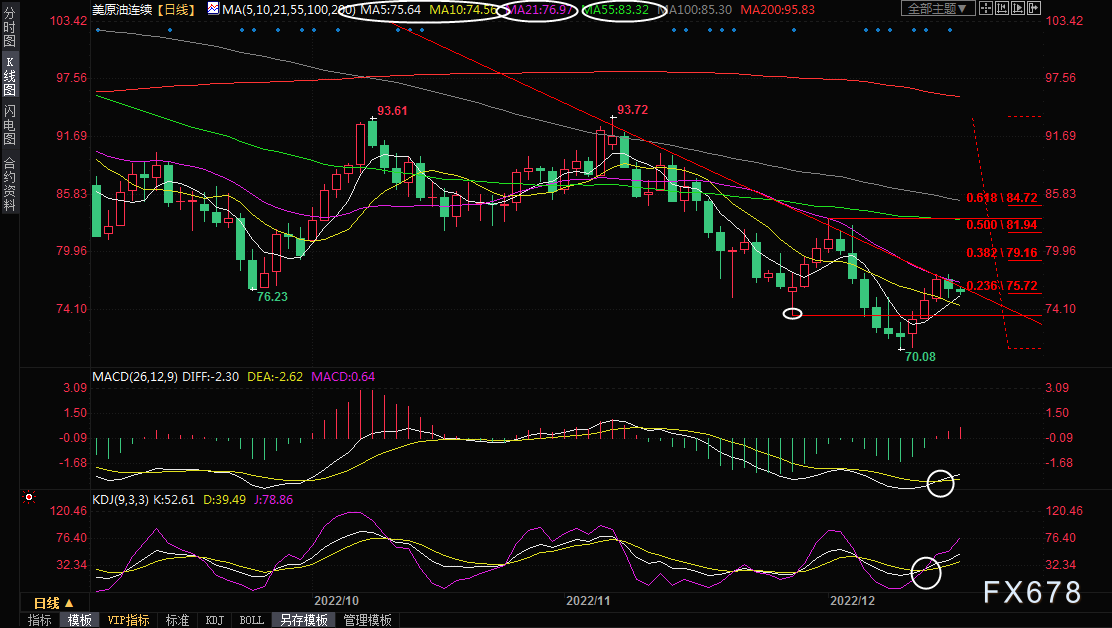Click the 2022/10 date axis label

pos(336,600)
